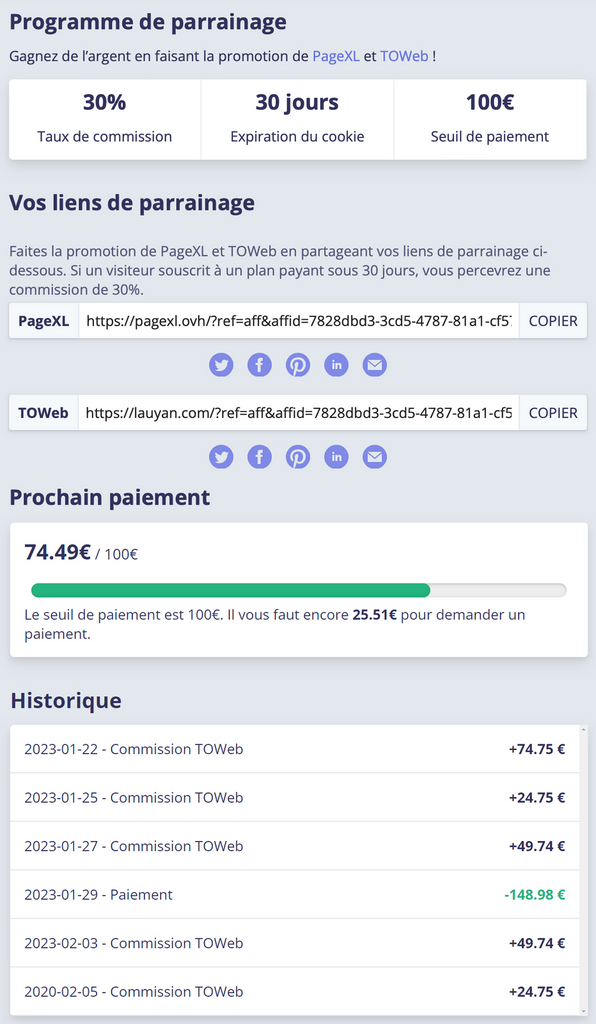Share PageXL link on Twitter

pyautogui.click(x=221, y=365)
